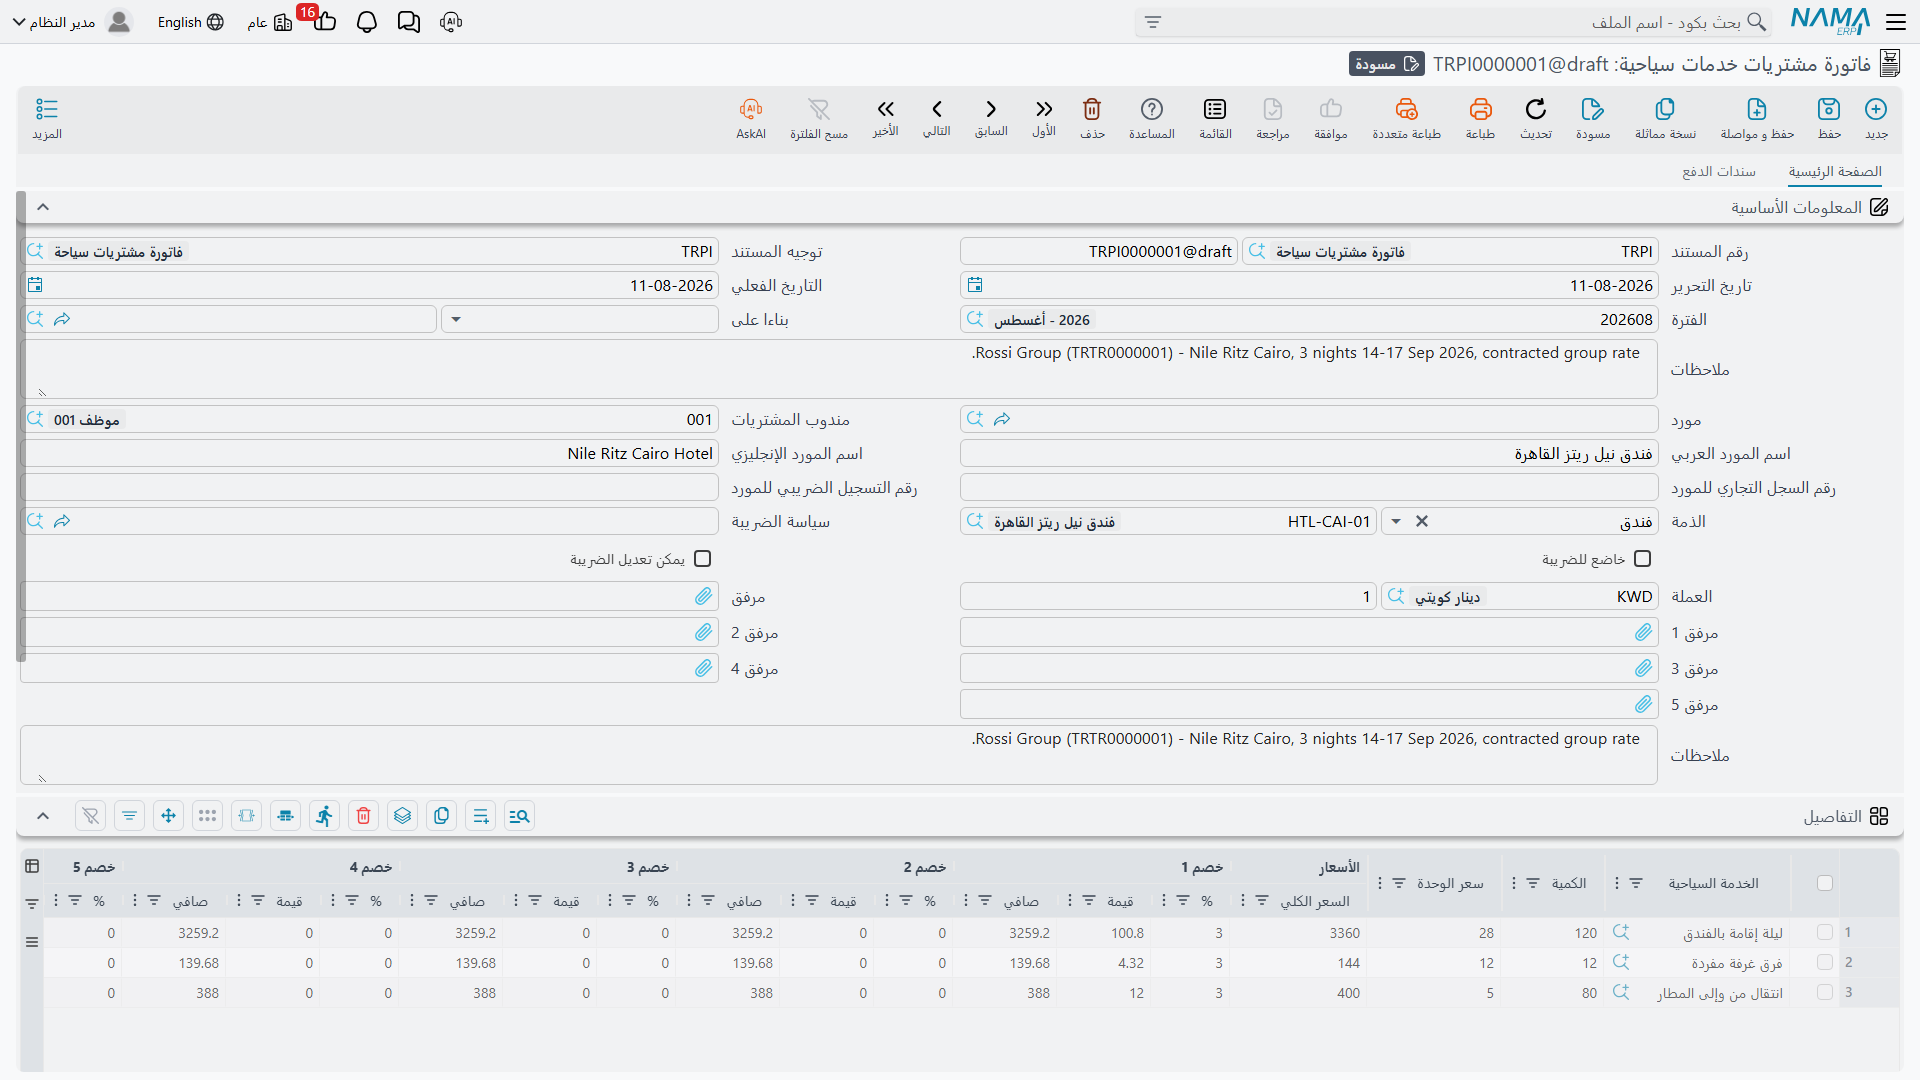Screen dimensions: 1920x1080
Task: Click the layers icon in the details toolbar
Action: pyautogui.click(x=403, y=816)
